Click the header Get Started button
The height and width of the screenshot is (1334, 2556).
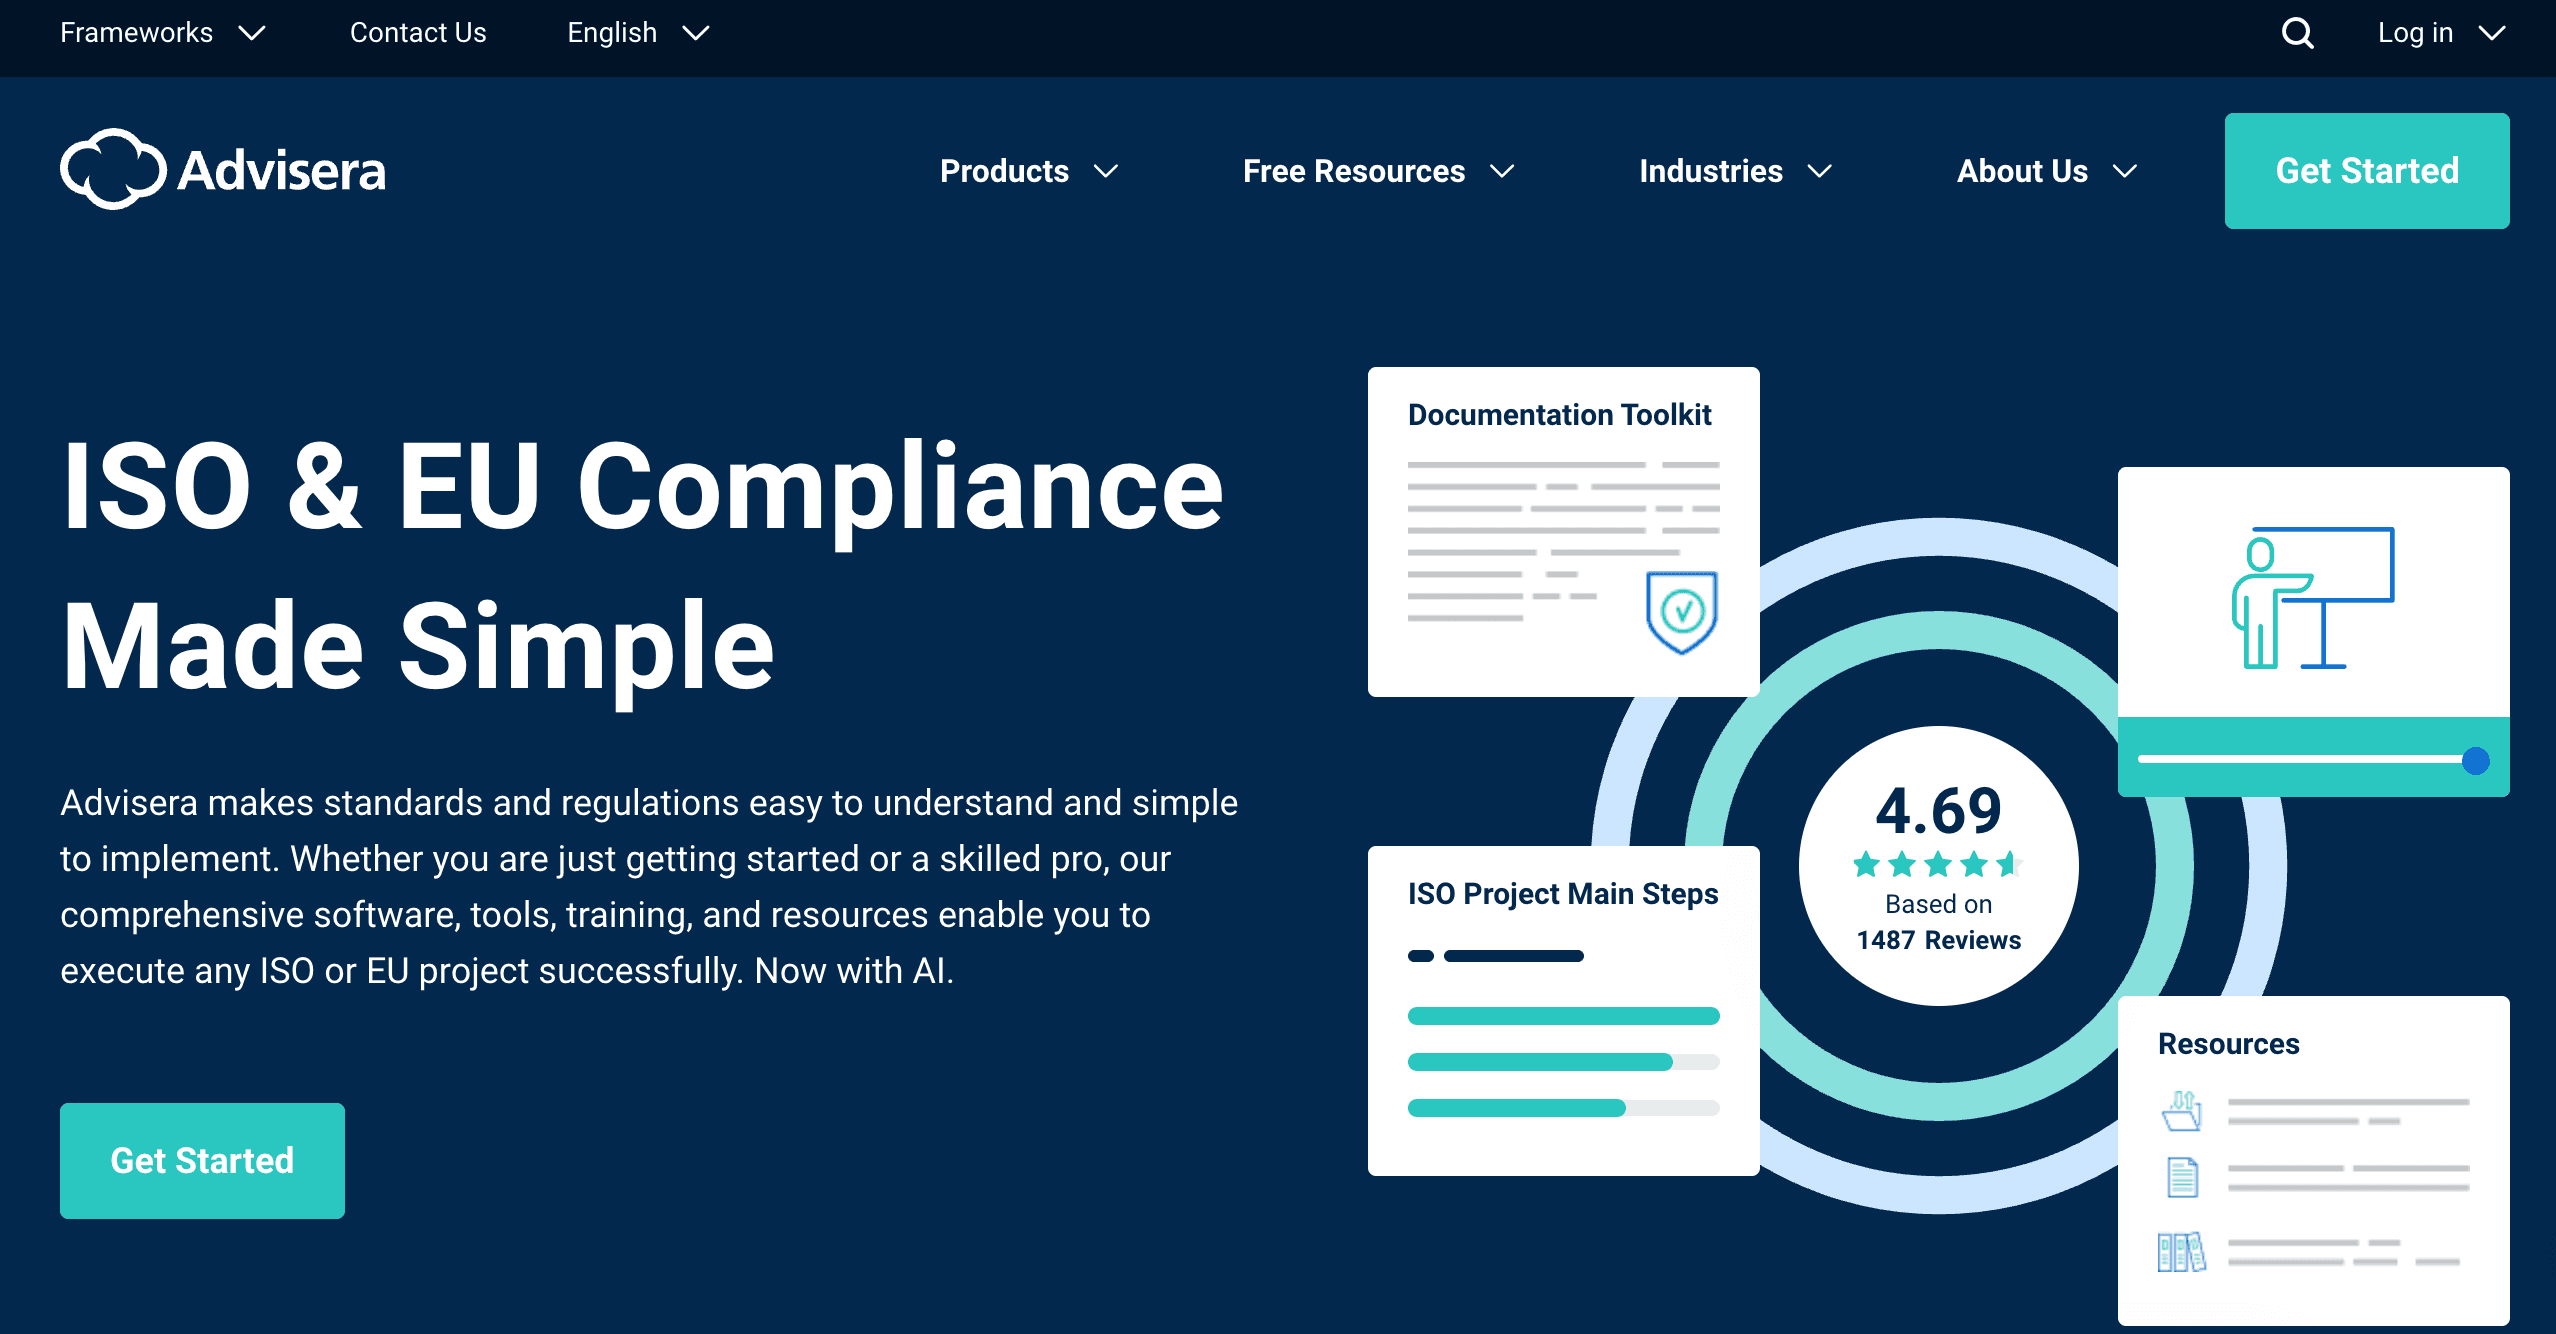tap(2366, 171)
